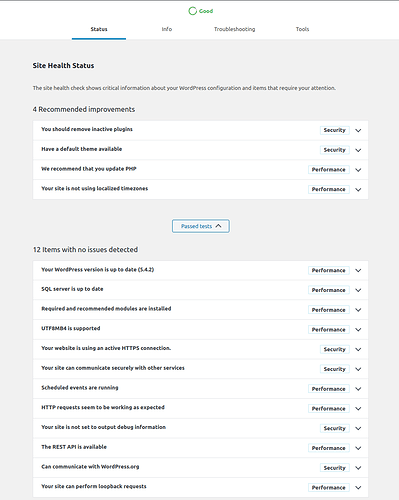Click 'Your site is not using localized timezones'
This screenshot has width=399, height=500.
click(94, 188)
